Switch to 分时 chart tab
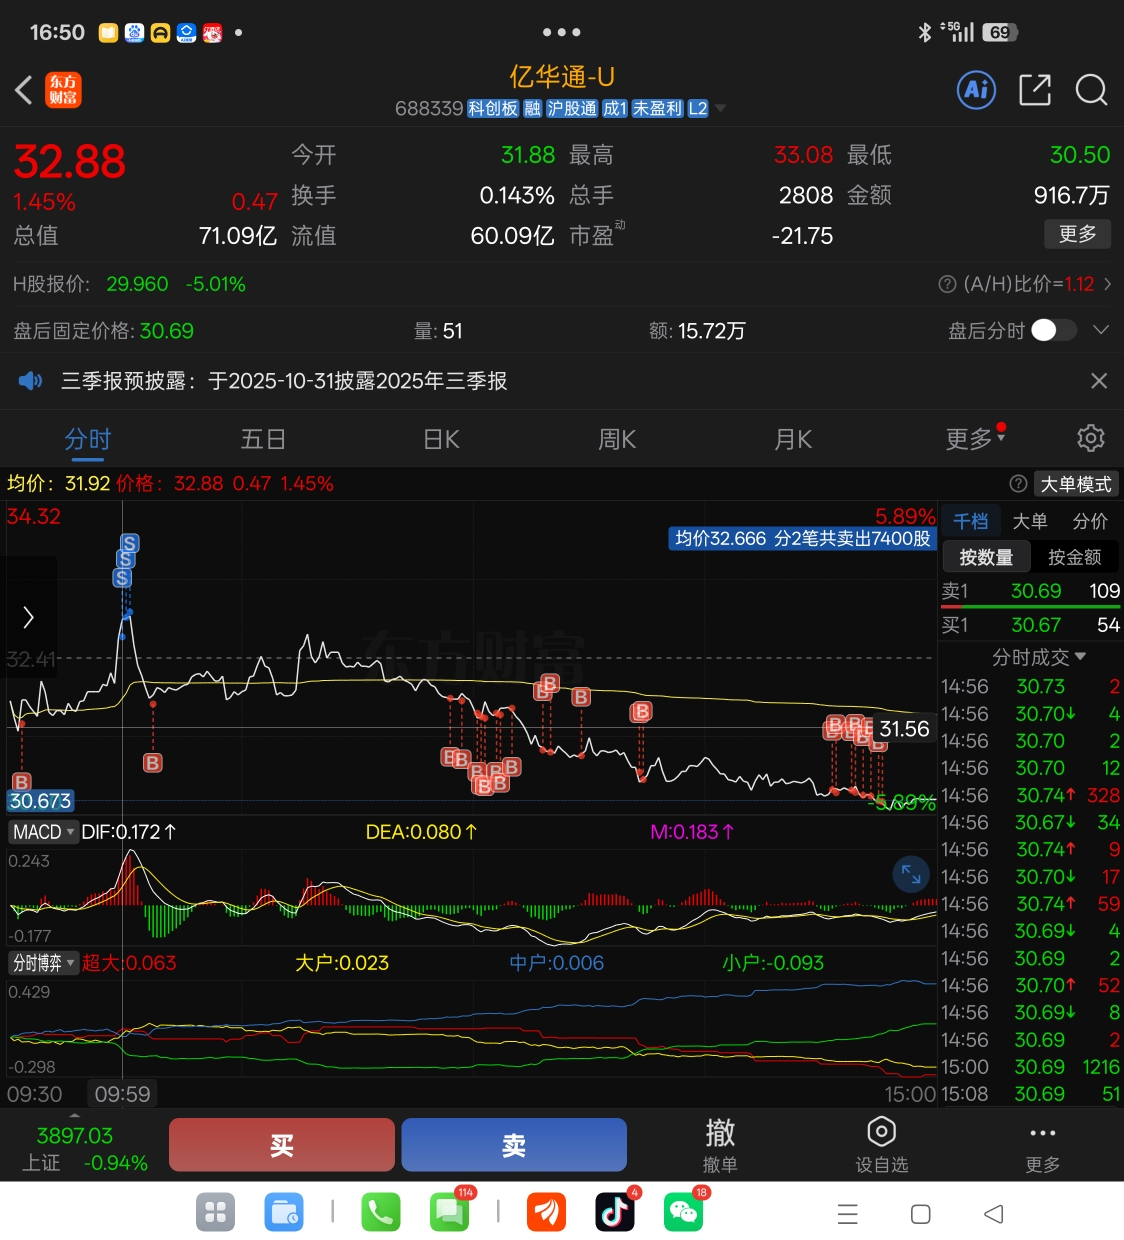The width and height of the screenshot is (1124, 1240). tap(88, 439)
